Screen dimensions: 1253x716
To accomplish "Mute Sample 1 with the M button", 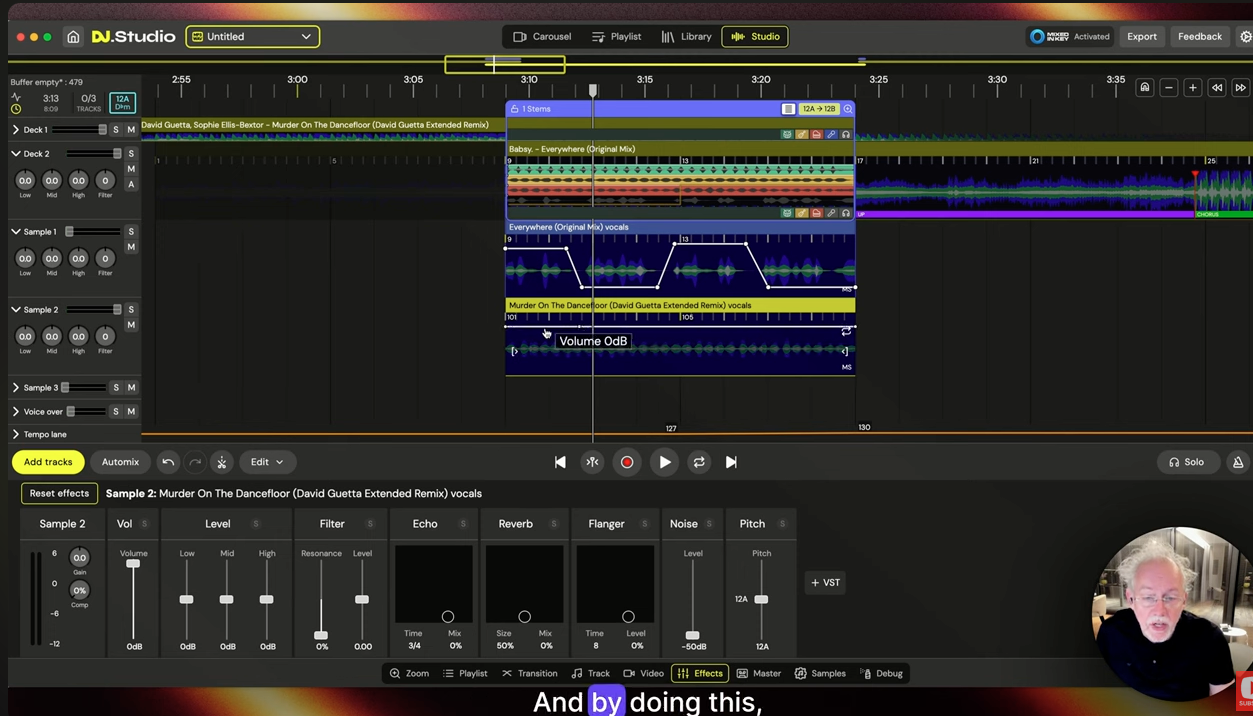I will (131, 247).
